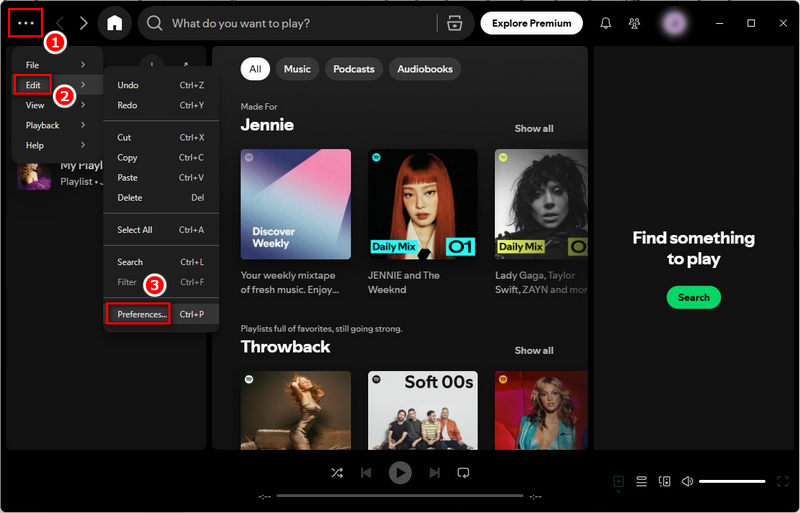The image size is (800, 513).
Task: Expand the Help submenu
Action: pos(56,145)
